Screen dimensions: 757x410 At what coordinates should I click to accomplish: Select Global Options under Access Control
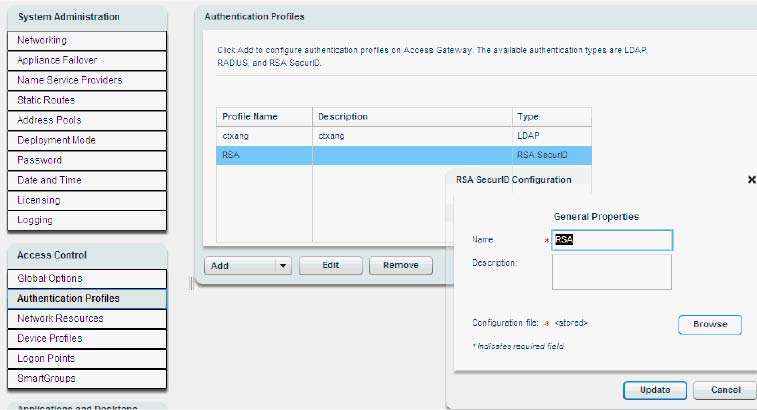click(87, 279)
